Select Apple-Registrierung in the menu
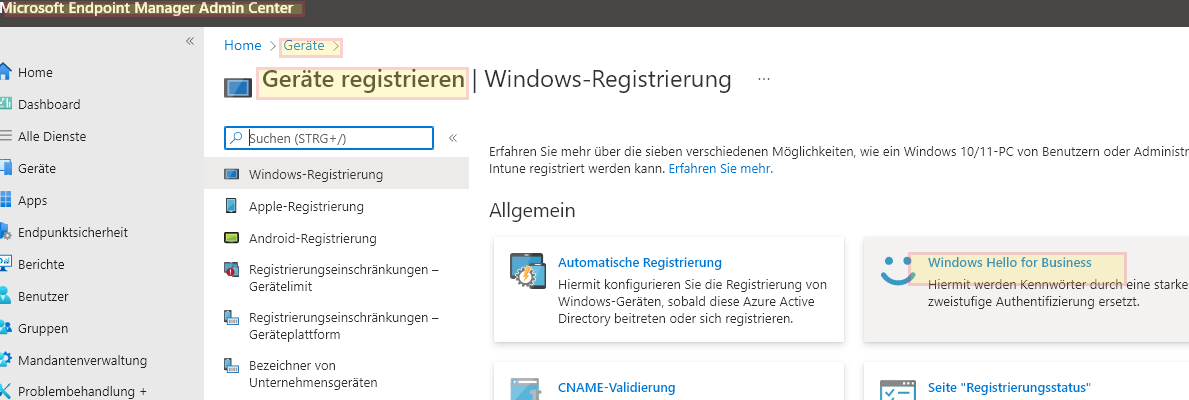Image resolution: width=1189 pixels, height=400 pixels. [306, 206]
